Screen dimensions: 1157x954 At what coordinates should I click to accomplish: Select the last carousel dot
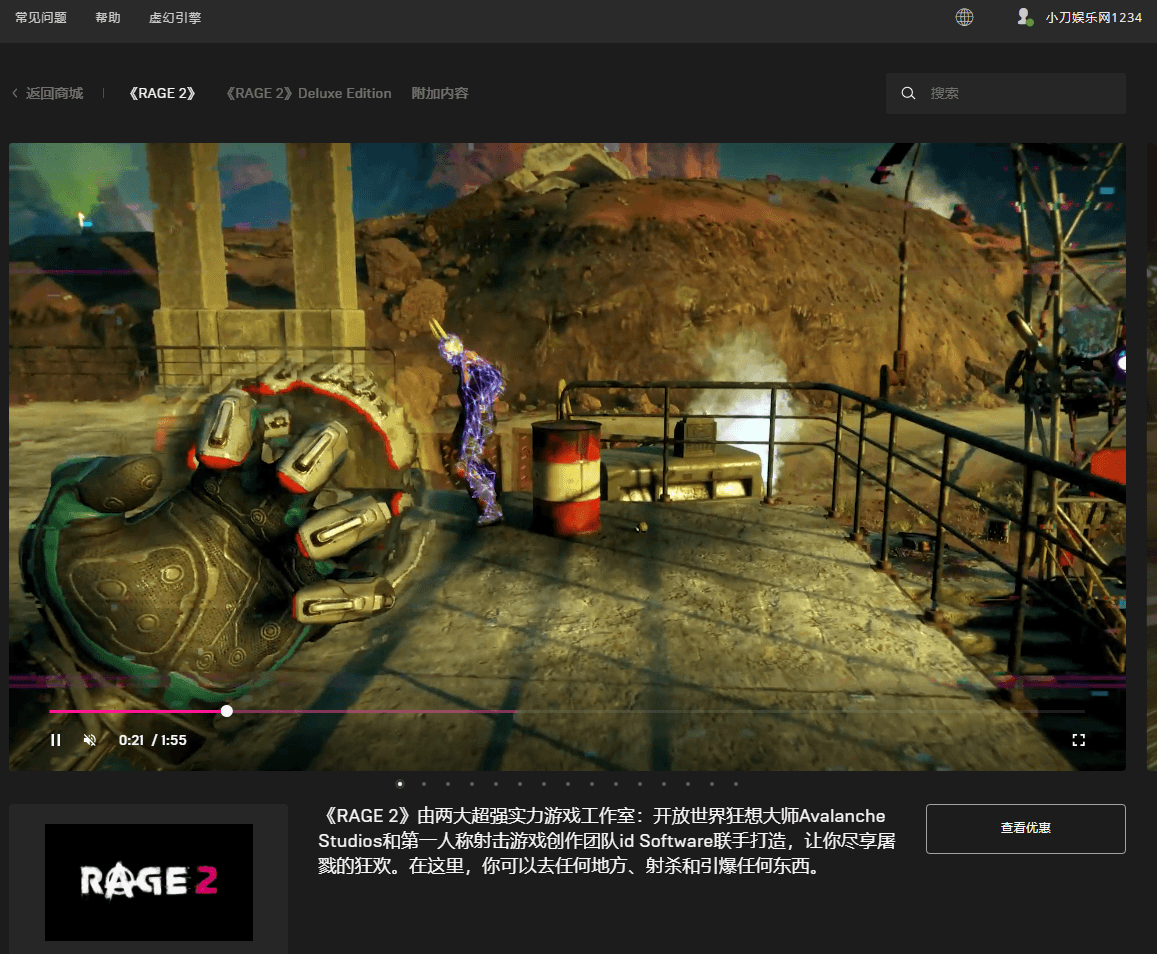point(736,784)
